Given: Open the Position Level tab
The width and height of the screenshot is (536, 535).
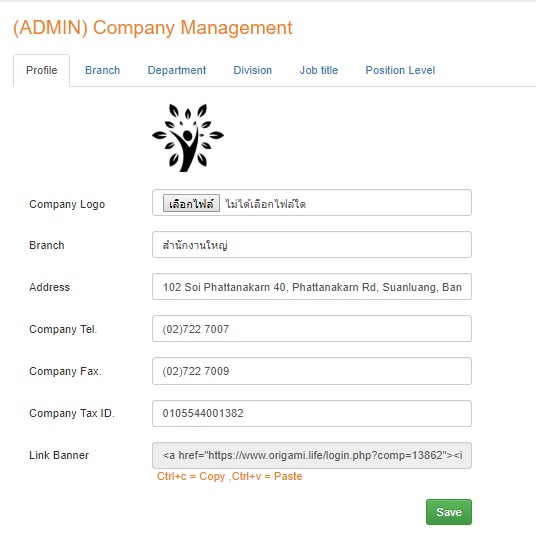Looking at the screenshot, I should (400, 70).
